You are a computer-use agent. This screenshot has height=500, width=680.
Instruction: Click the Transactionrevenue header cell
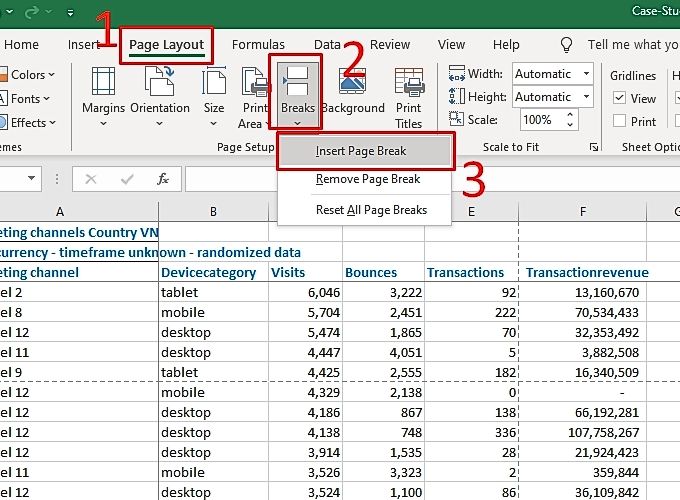[583, 272]
